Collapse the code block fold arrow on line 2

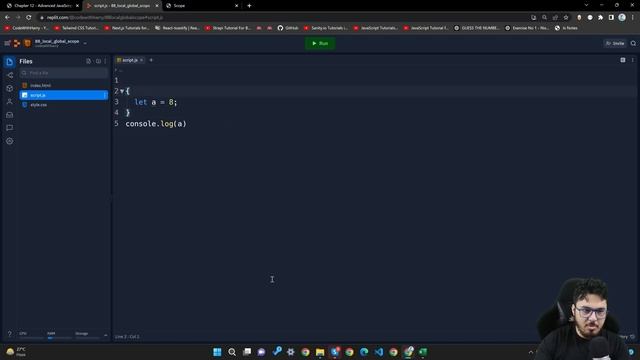(x=122, y=91)
